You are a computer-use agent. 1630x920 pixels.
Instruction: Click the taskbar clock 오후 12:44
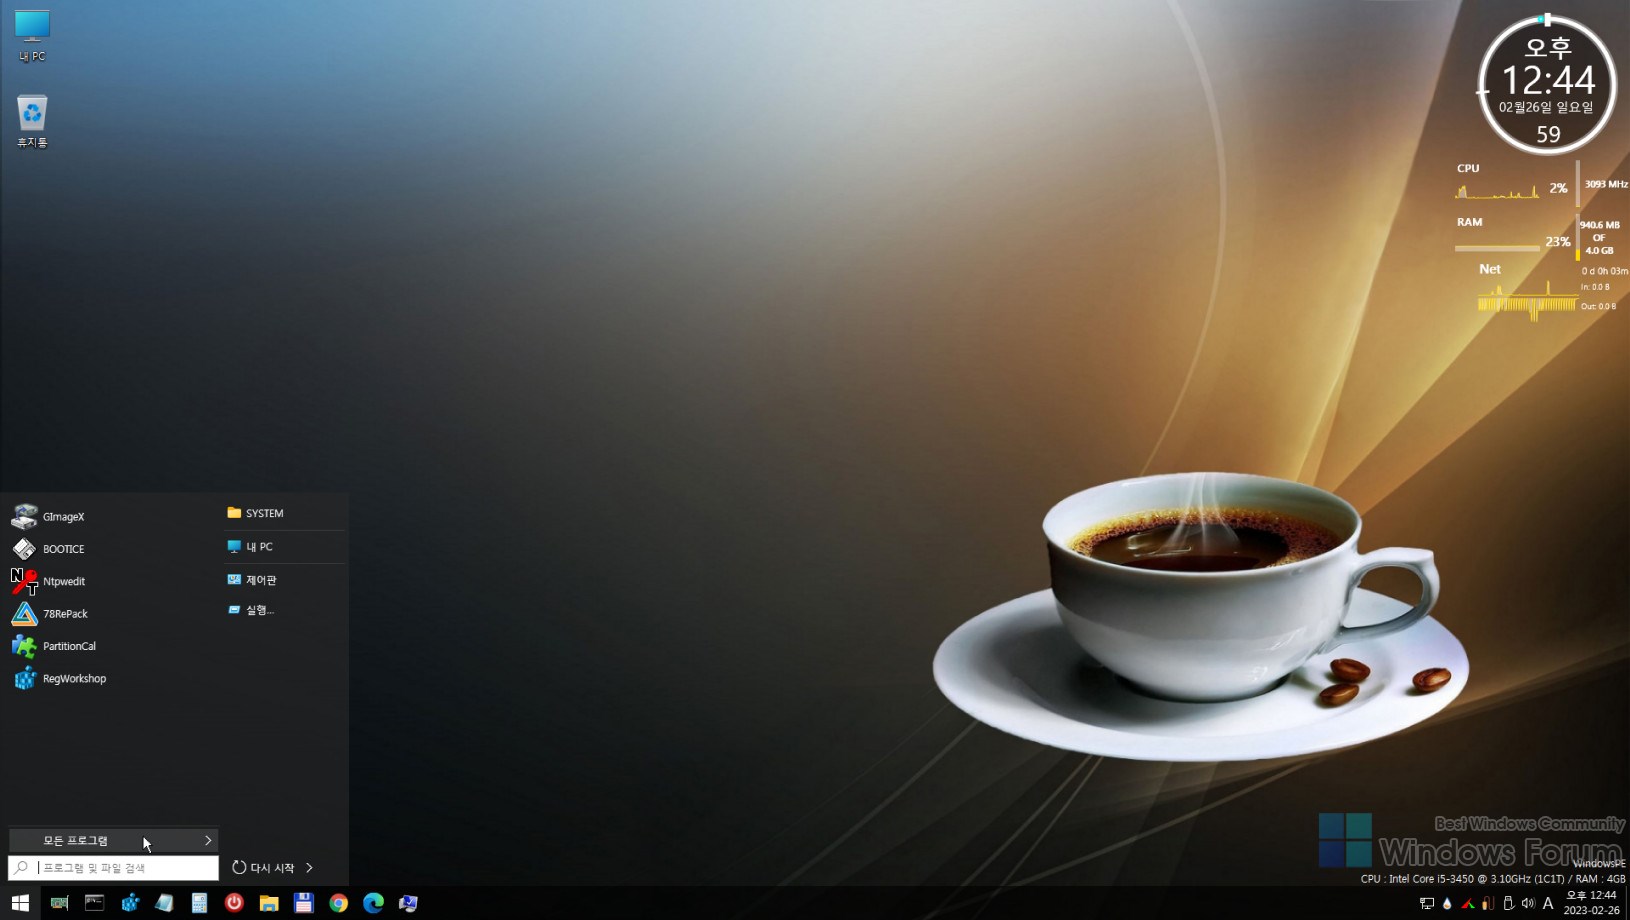(1591, 903)
